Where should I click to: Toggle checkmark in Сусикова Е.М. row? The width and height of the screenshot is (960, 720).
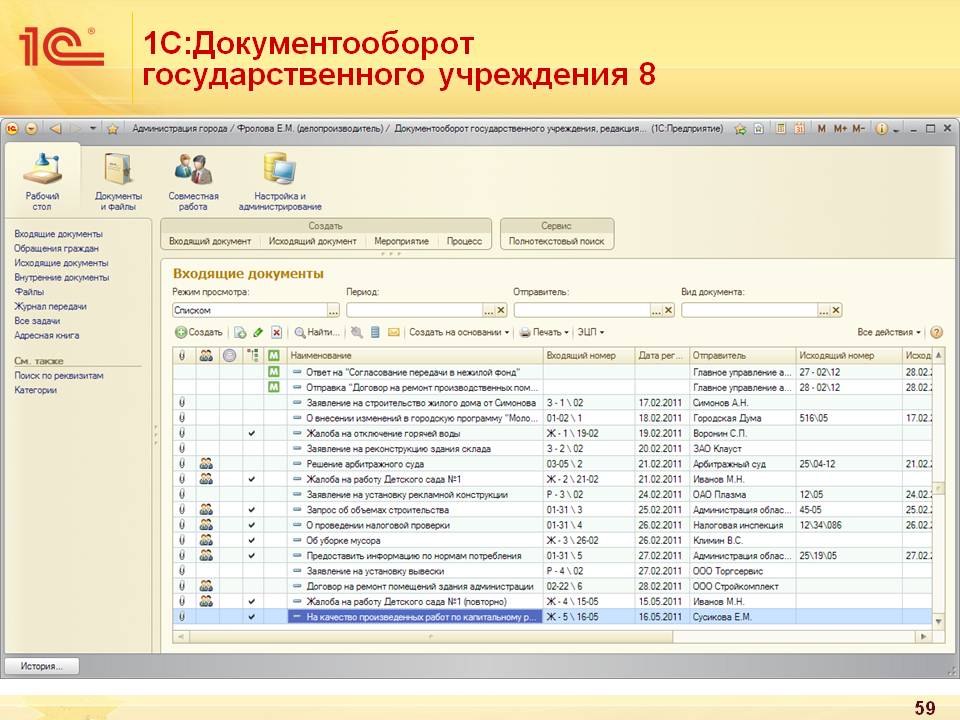click(x=252, y=617)
